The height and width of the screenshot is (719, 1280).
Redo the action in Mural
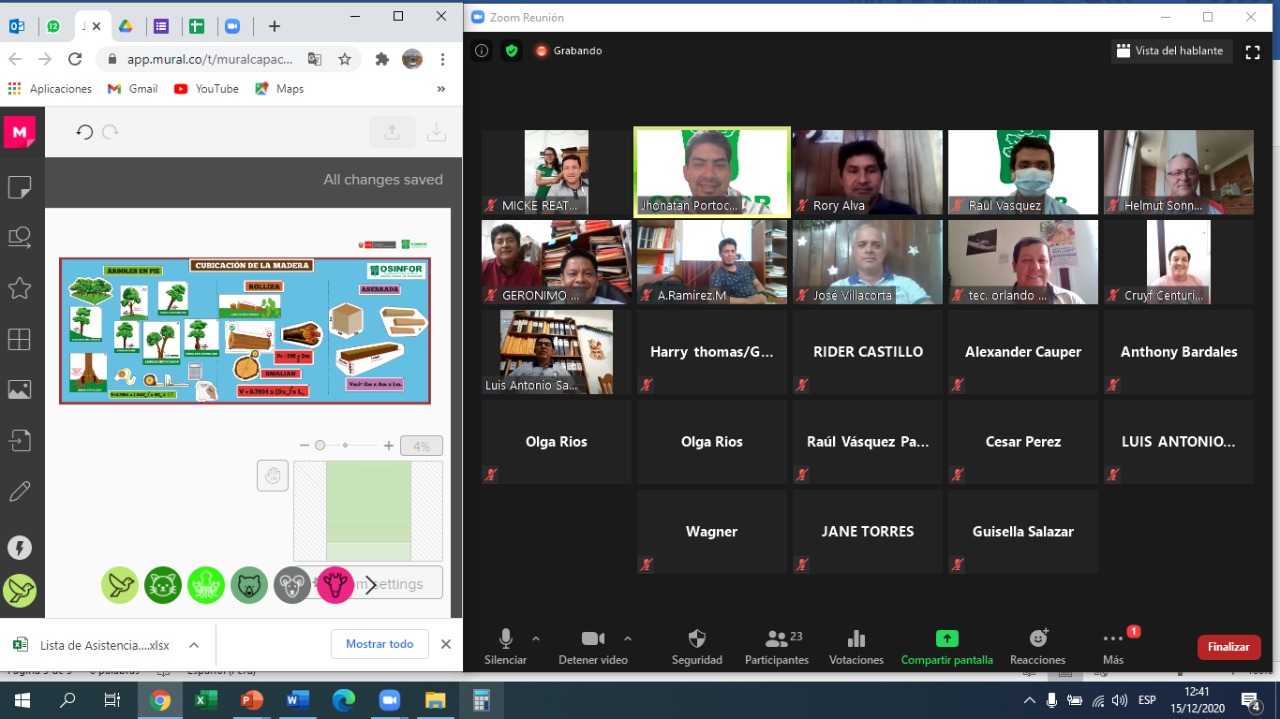[111, 132]
